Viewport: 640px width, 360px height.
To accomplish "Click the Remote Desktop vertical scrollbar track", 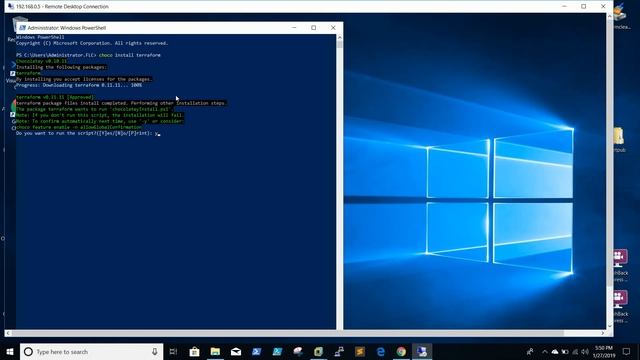I will coord(610,171).
